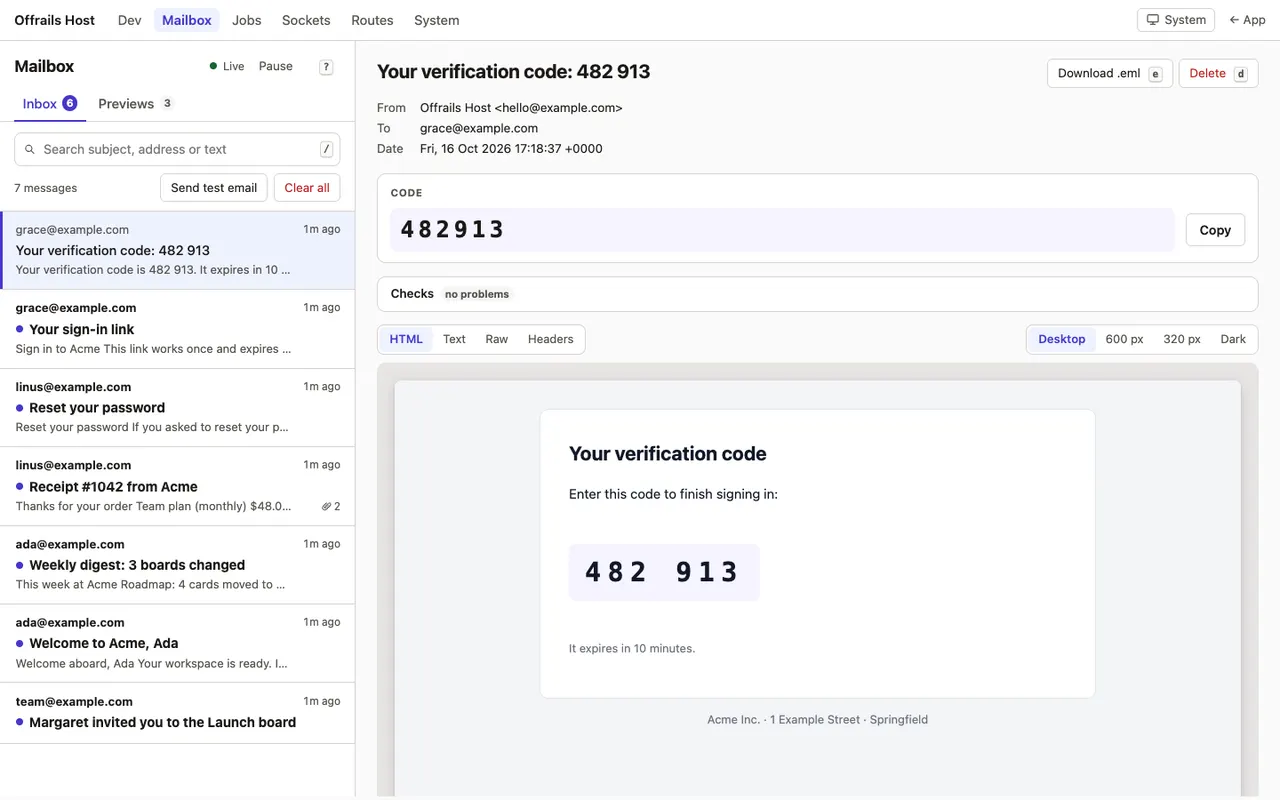This screenshot has height=800, width=1280.
Task: Show the Raw source tab
Action: (497, 339)
